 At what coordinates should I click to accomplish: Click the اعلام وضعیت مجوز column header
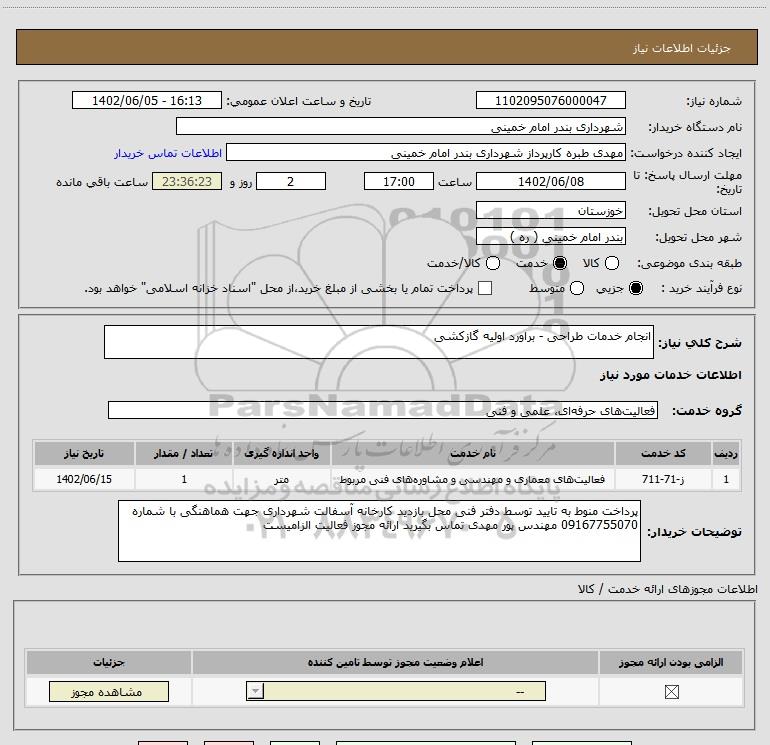(395, 662)
